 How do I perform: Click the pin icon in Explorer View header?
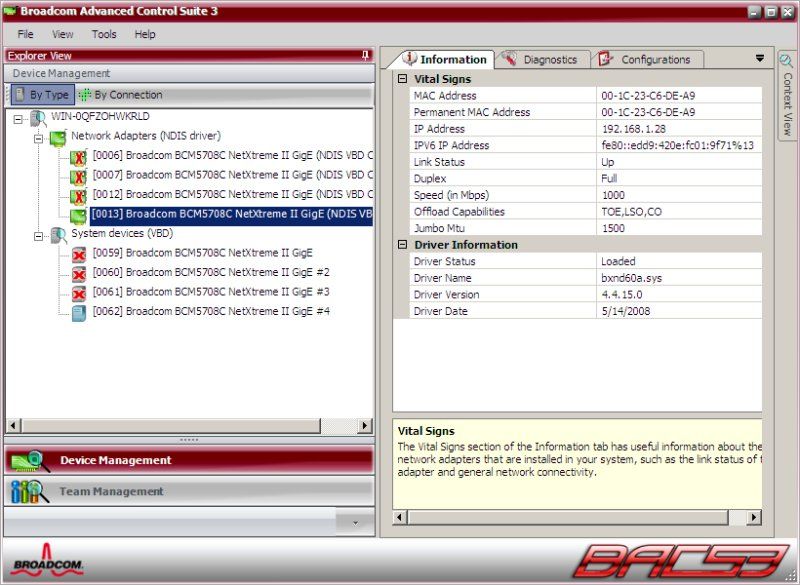click(x=365, y=55)
